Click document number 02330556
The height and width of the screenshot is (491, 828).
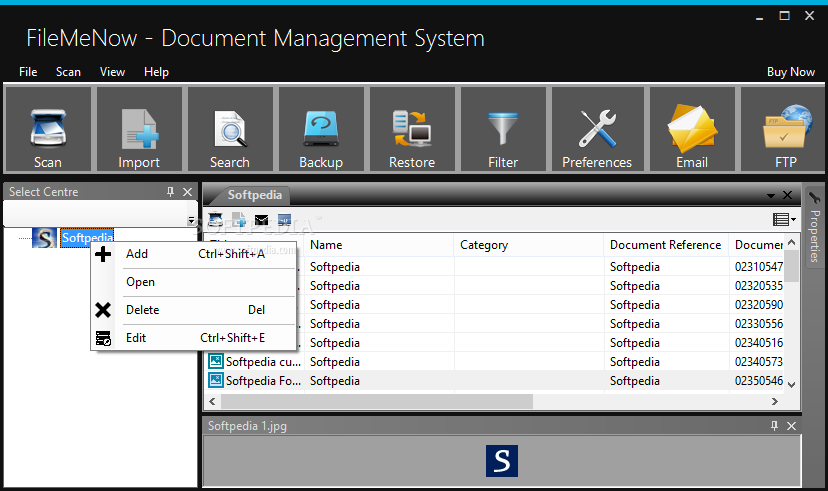point(758,324)
